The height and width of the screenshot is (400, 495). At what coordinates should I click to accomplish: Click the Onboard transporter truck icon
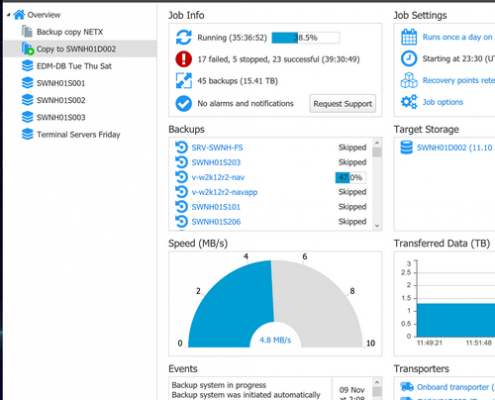(x=407, y=387)
